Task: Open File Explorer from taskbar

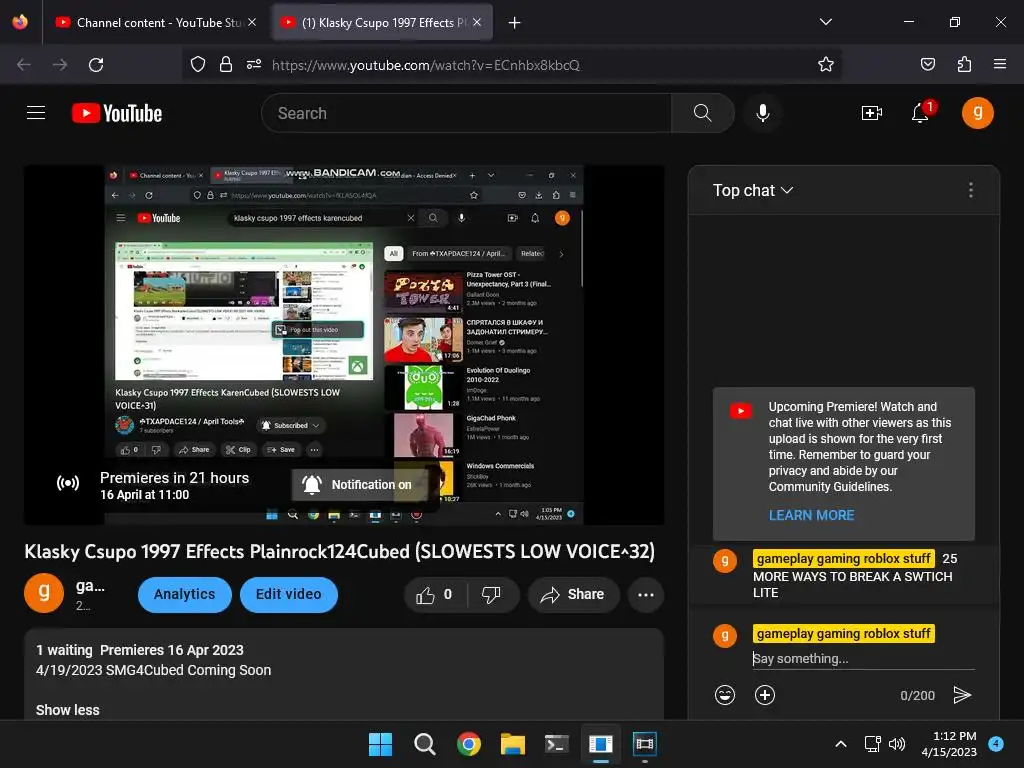Action: click(513, 744)
